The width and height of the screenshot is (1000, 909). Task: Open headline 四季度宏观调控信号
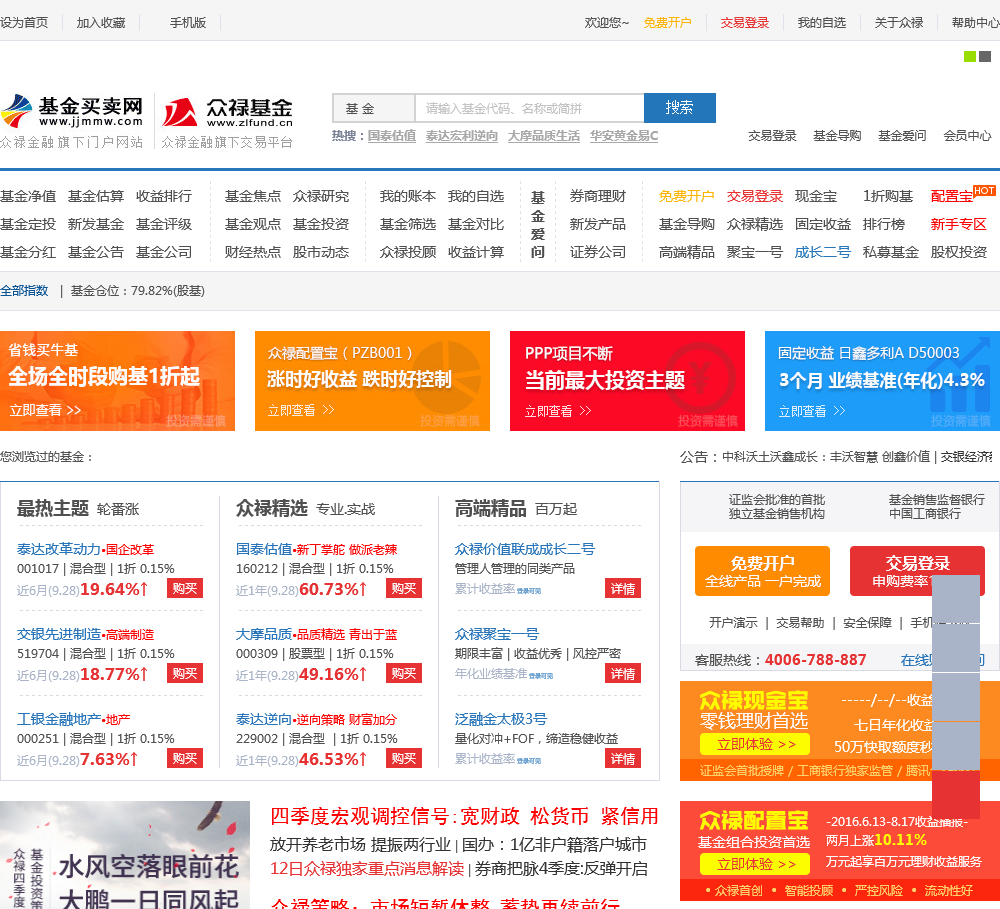[464, 817]
